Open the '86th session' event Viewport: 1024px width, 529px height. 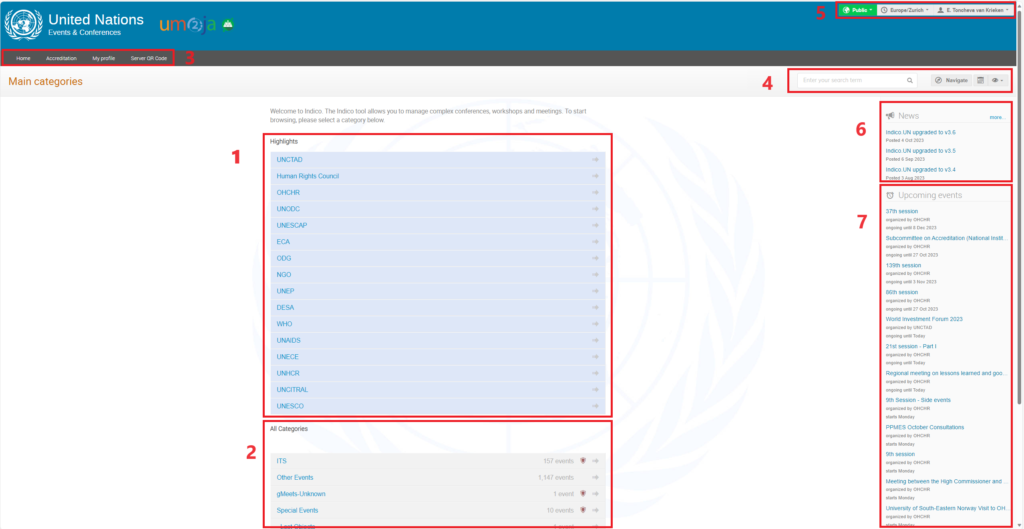(902, 293)
